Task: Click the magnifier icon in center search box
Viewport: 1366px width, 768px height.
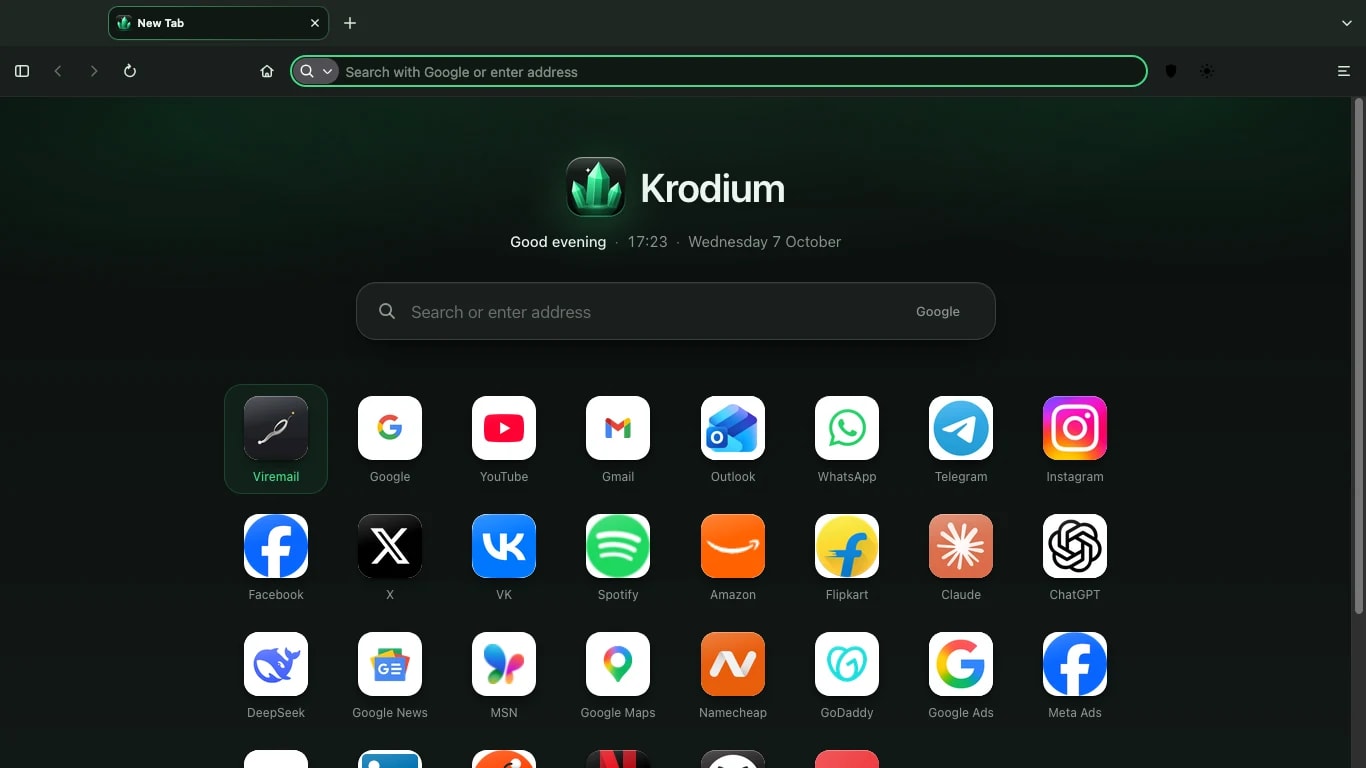Action: [x=387, y=311]
